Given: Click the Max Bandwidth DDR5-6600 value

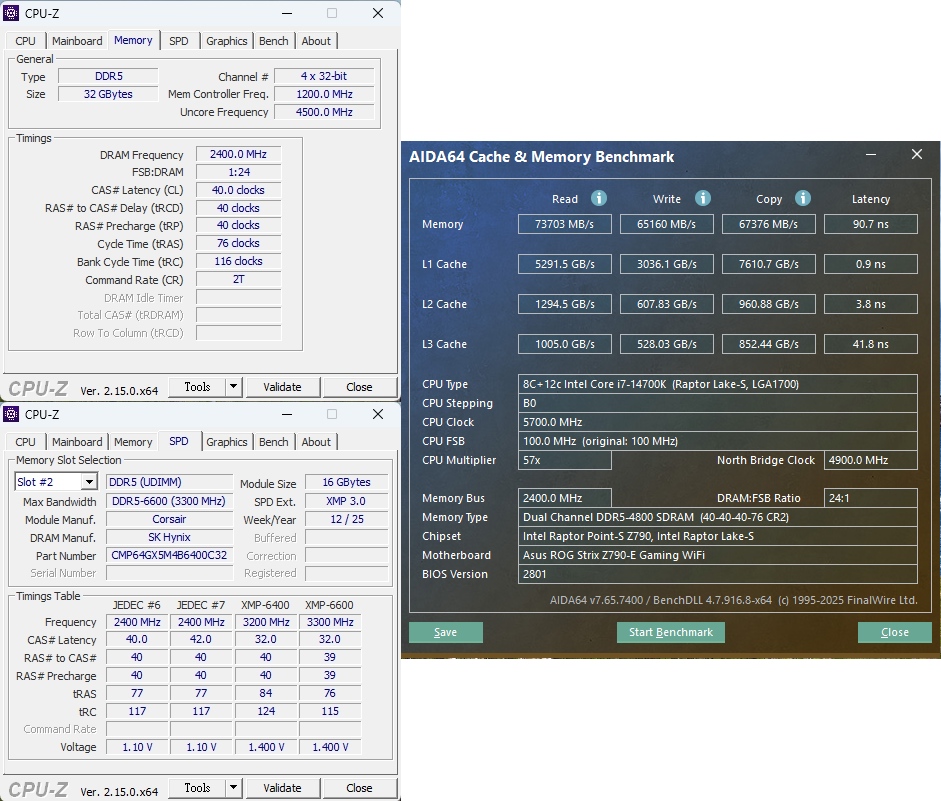Looking at the screenshot, I should (169, 501).
